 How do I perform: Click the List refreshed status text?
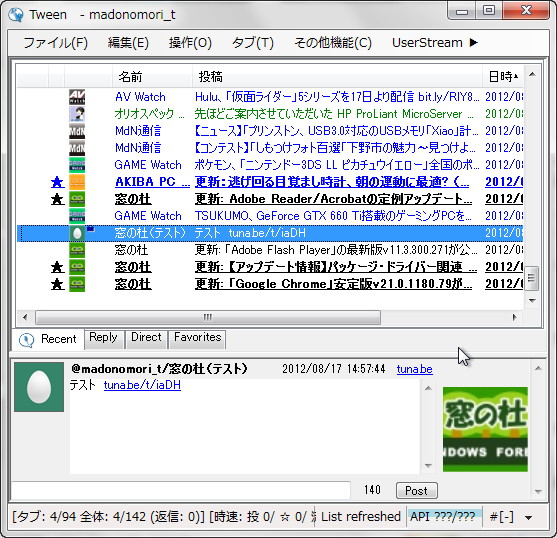coord(361,516)
